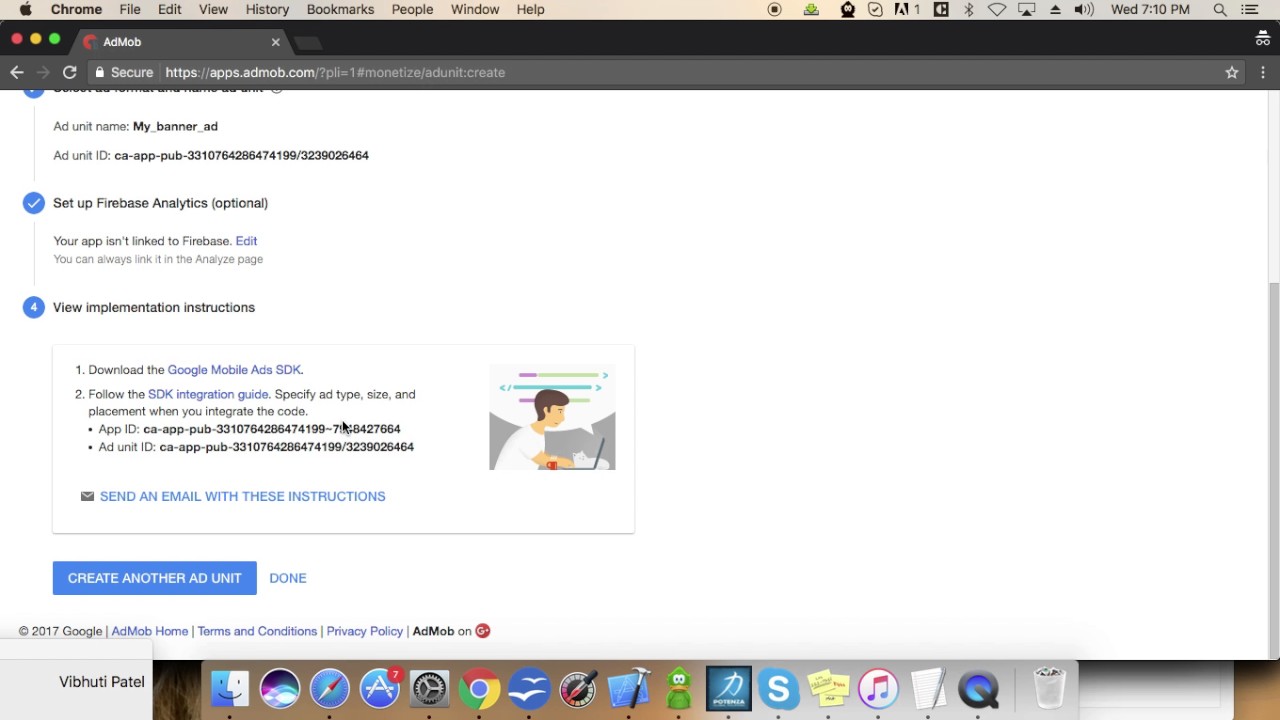Viewport: 1280px width, 720px height.
Task: Open the Privacy Policy footer link
Action: (x=365, y=631)
